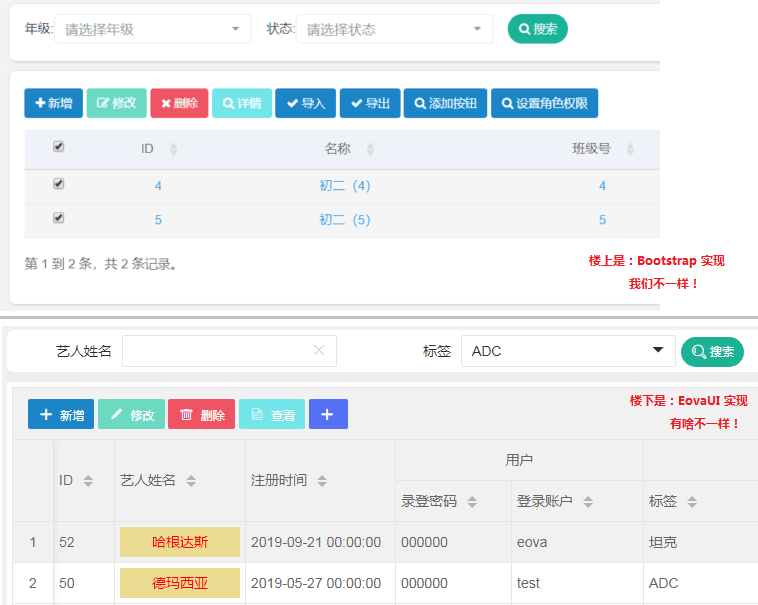
Task: Click the blue plus icon button in the EovaUI toolbar
Action: [328, 414]
